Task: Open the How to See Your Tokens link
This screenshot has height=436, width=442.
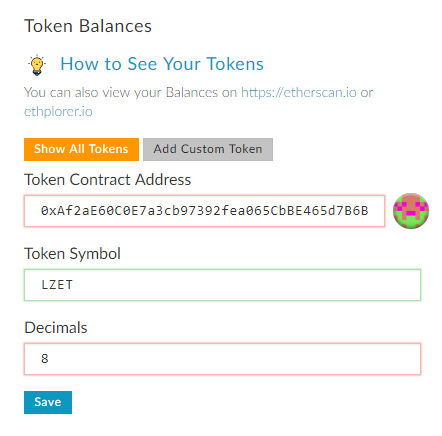Action: coord(162,64)
